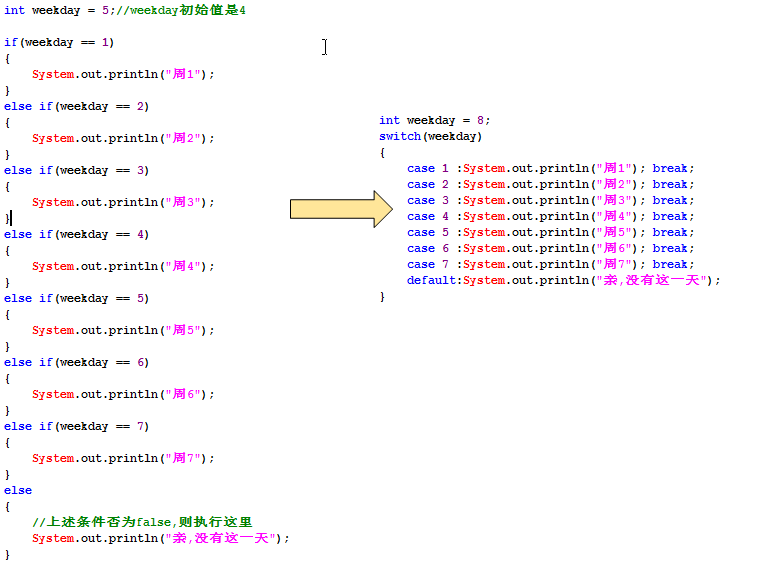757x568 pixels.
Task: Click the line "else if(weekday == 3)"
Action: [x=76, y=170]
